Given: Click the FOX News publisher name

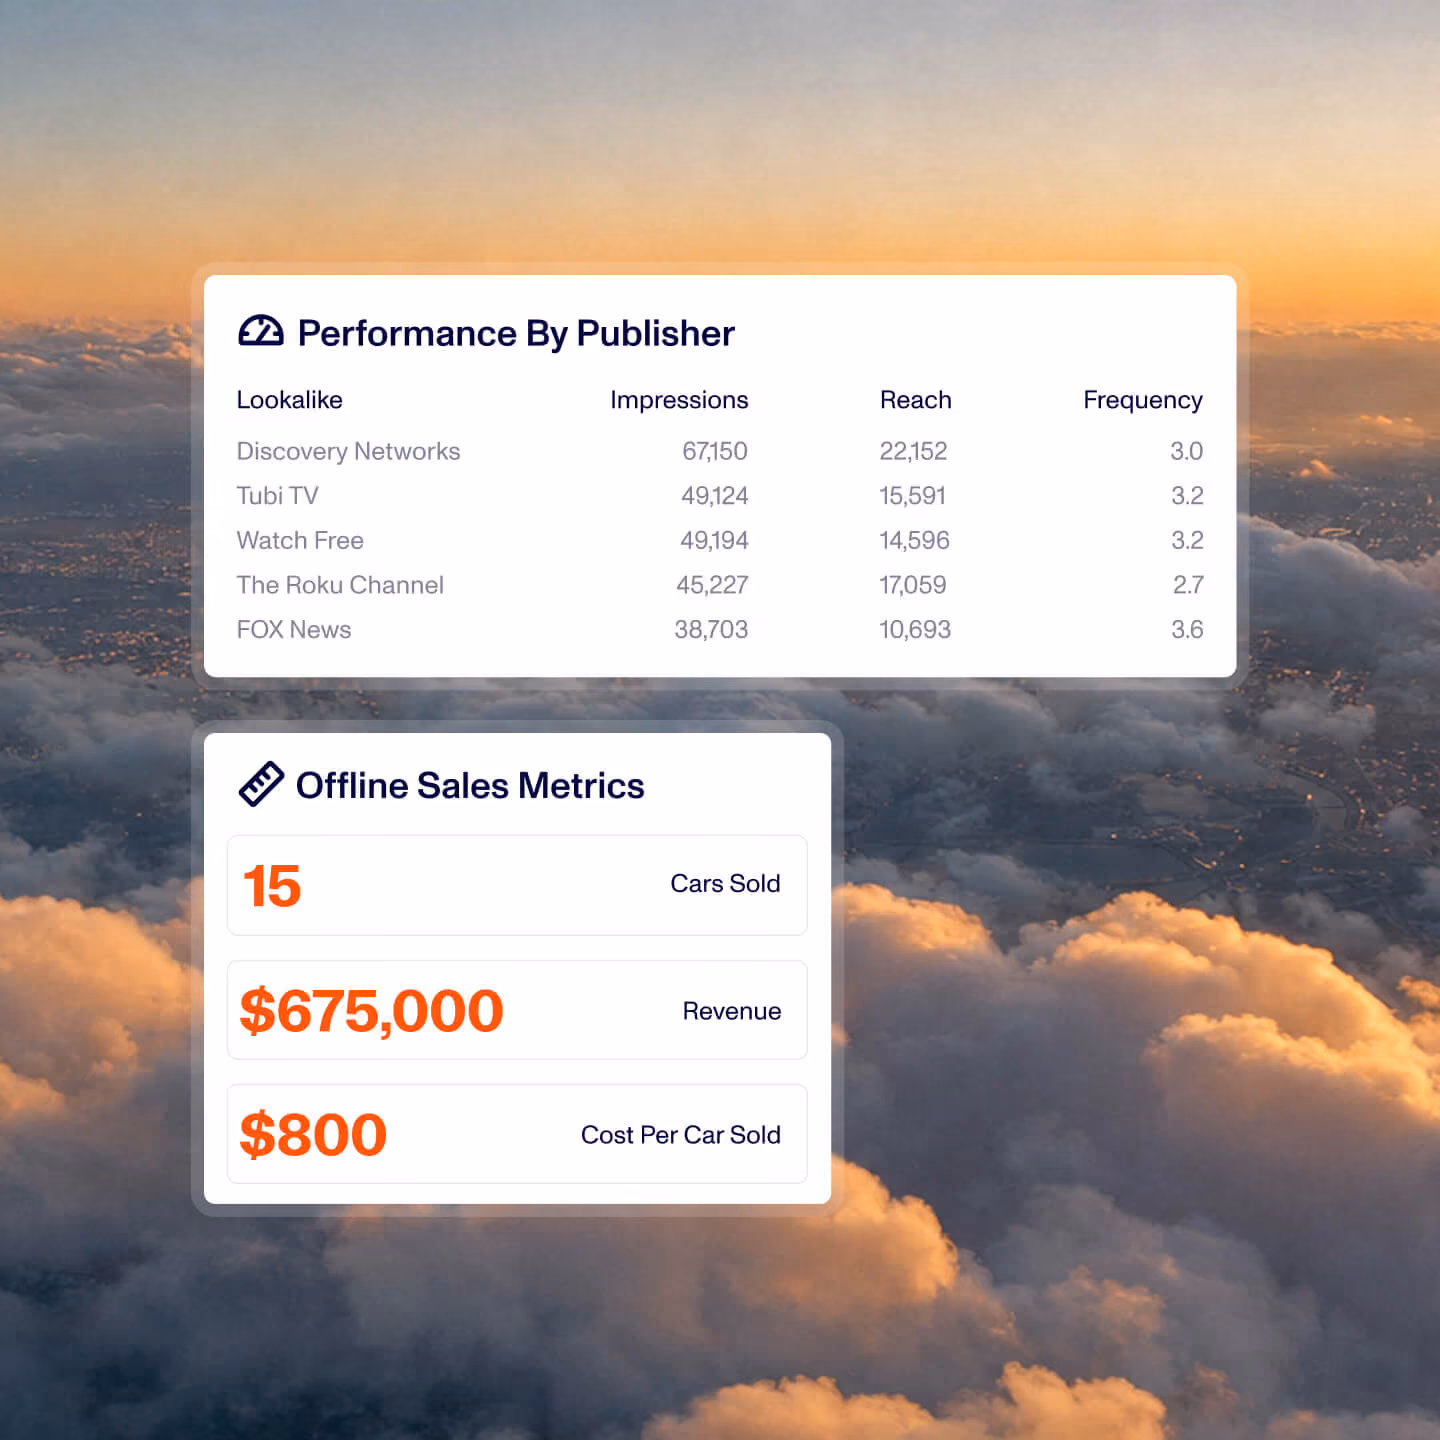Looking at the screenshot, I should 294,630.
